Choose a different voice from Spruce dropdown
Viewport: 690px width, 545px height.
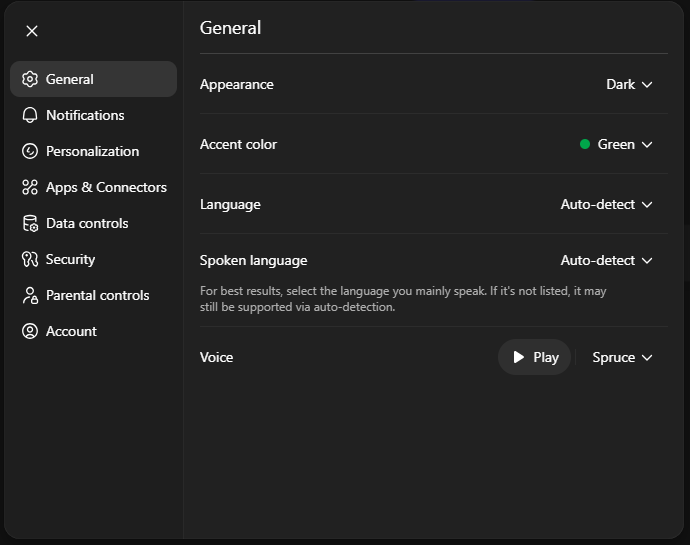coord(622,358)
